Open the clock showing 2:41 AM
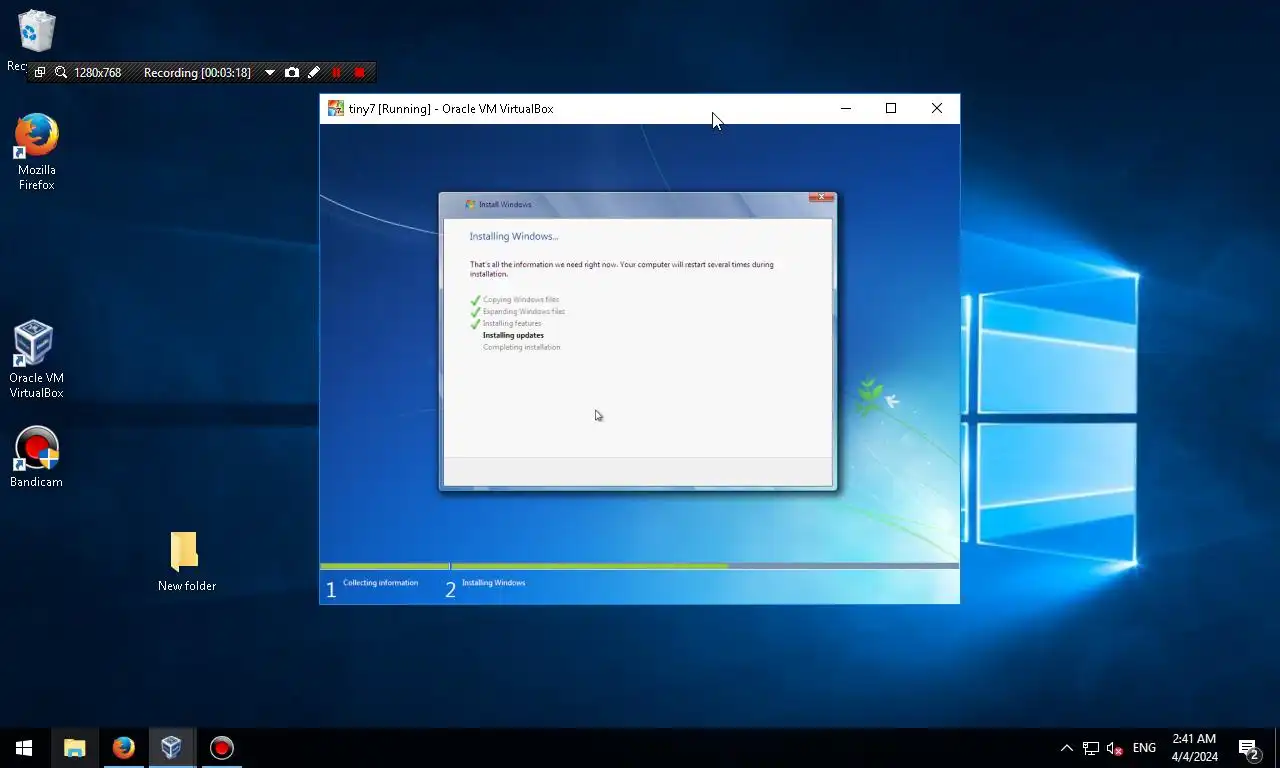The width and height of the screenshot is (1280, 768). tap(1194, 748)
